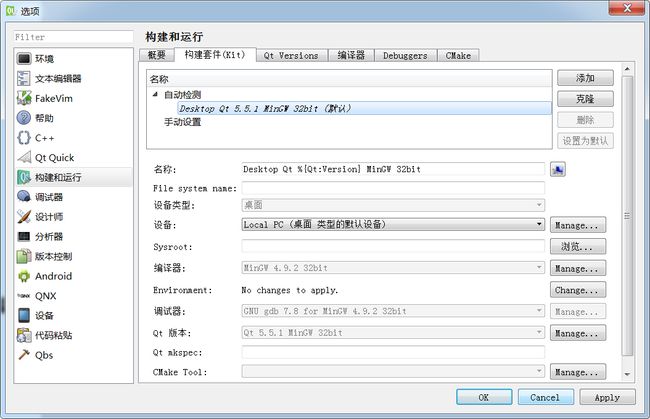This screenshot has width=650, height=419.
Task: Select the C++ braces icon
Action: [24, 138]
